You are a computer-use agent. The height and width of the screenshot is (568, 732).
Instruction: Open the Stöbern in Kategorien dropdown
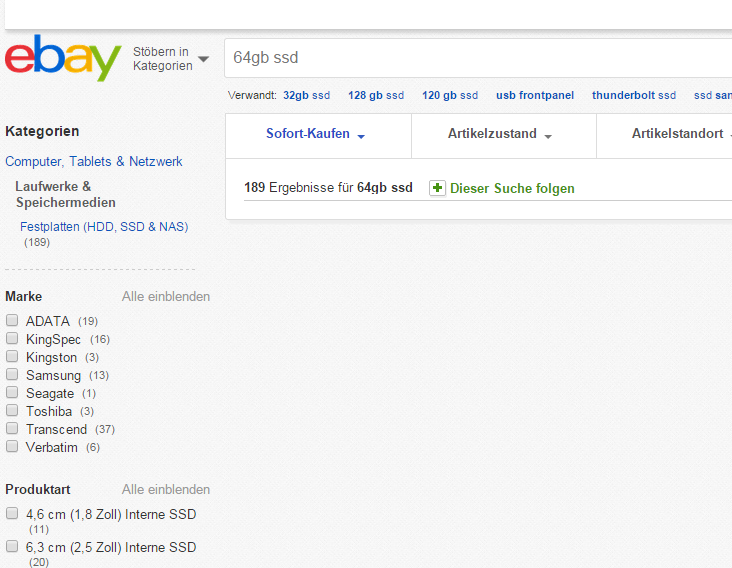tap(171, 59)
